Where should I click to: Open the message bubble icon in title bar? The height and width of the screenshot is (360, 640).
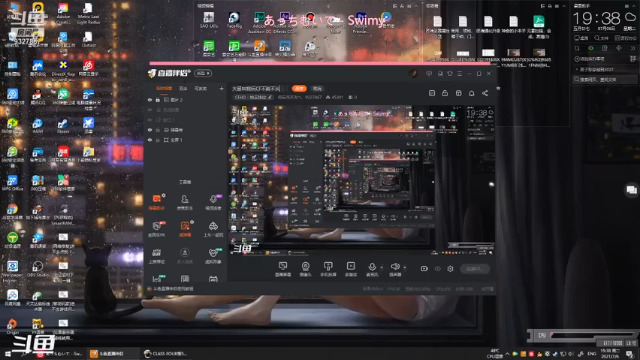(429, 73)
